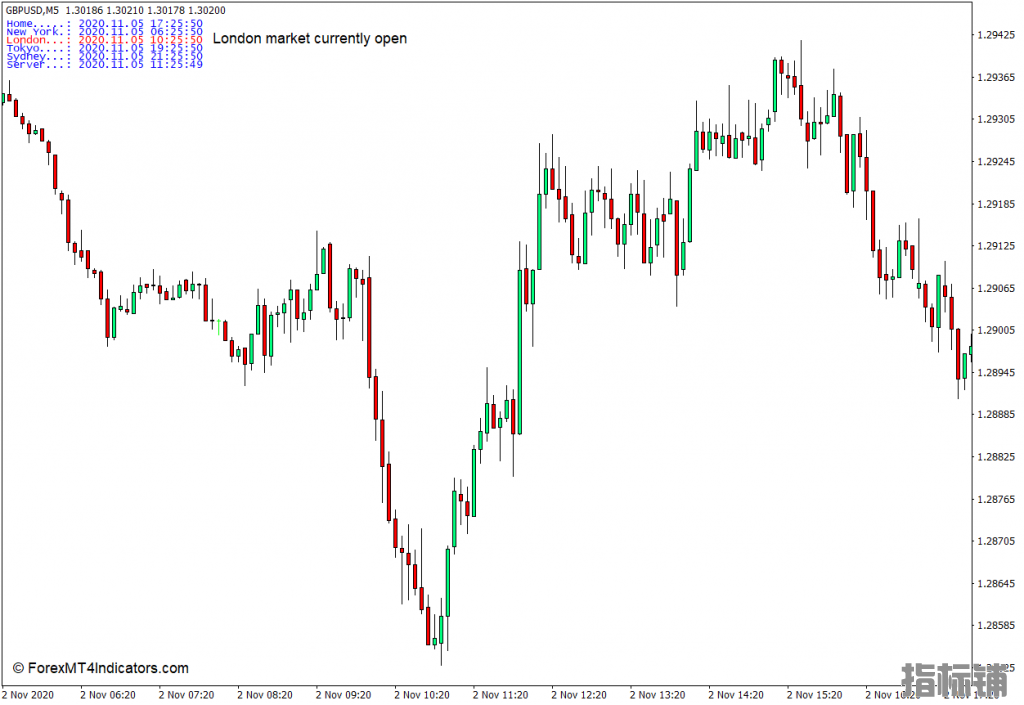Screen dimensions: 1024x705
Task: Click the 1.28645 price axis label
Action: tap(996, 584)
